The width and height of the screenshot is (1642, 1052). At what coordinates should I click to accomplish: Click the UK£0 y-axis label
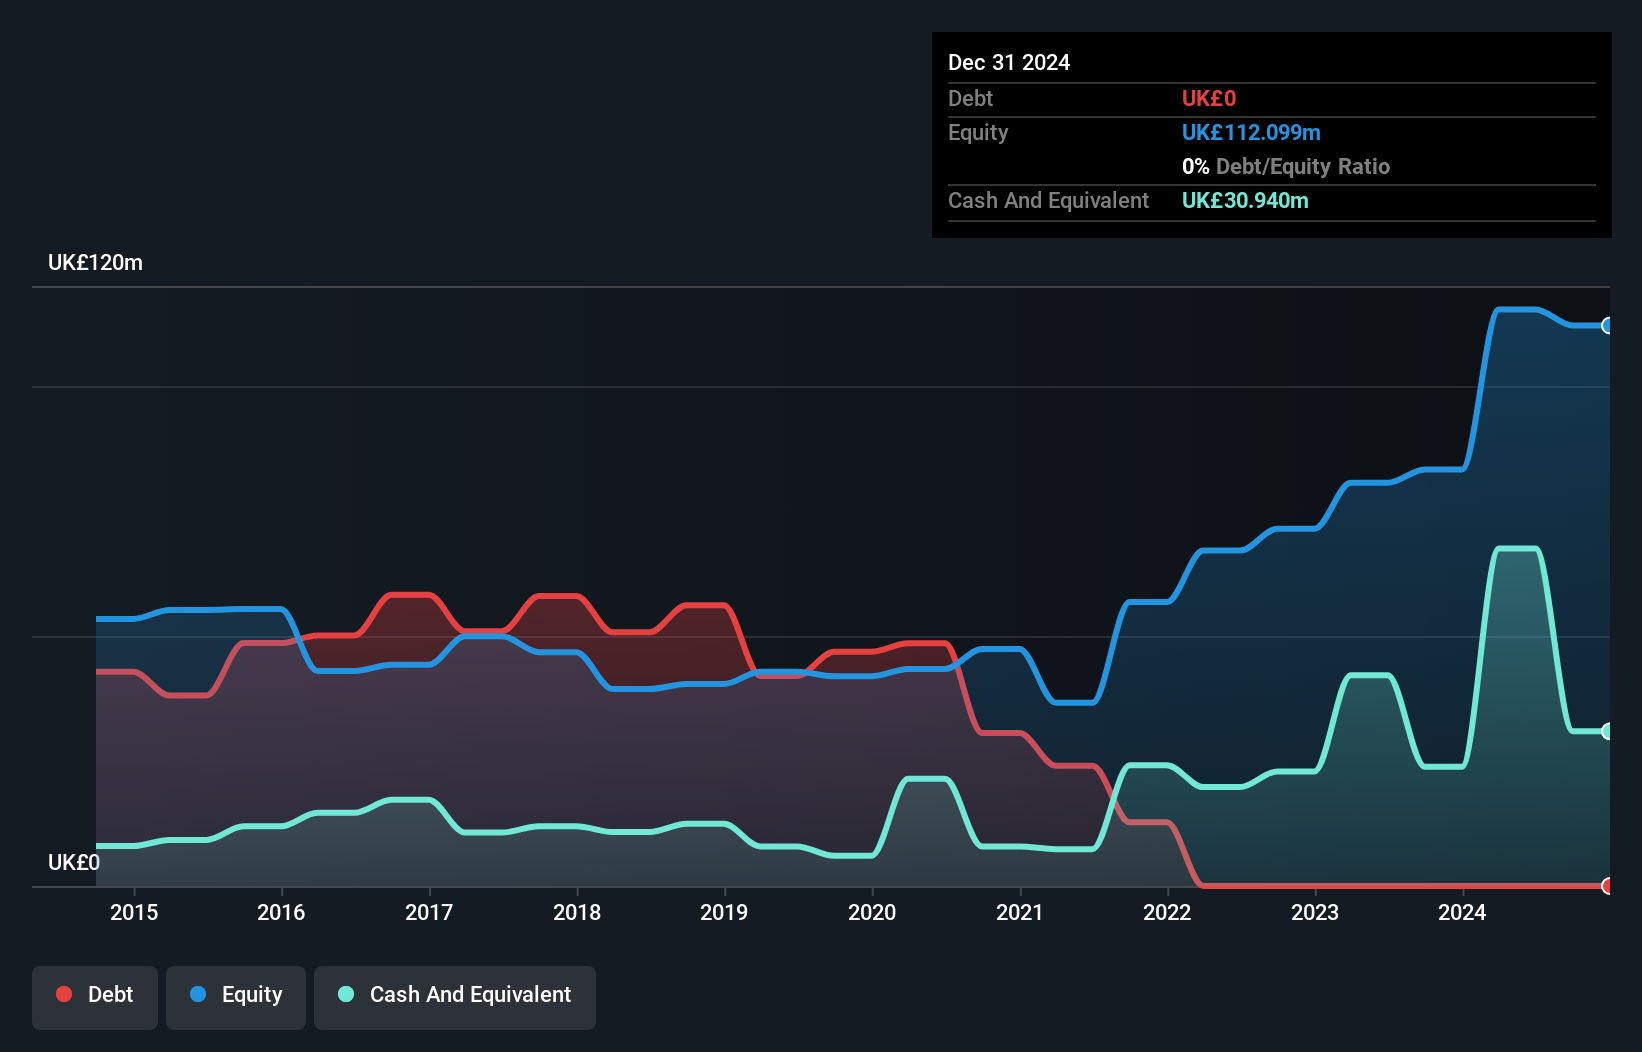click(x=74, y=862)
